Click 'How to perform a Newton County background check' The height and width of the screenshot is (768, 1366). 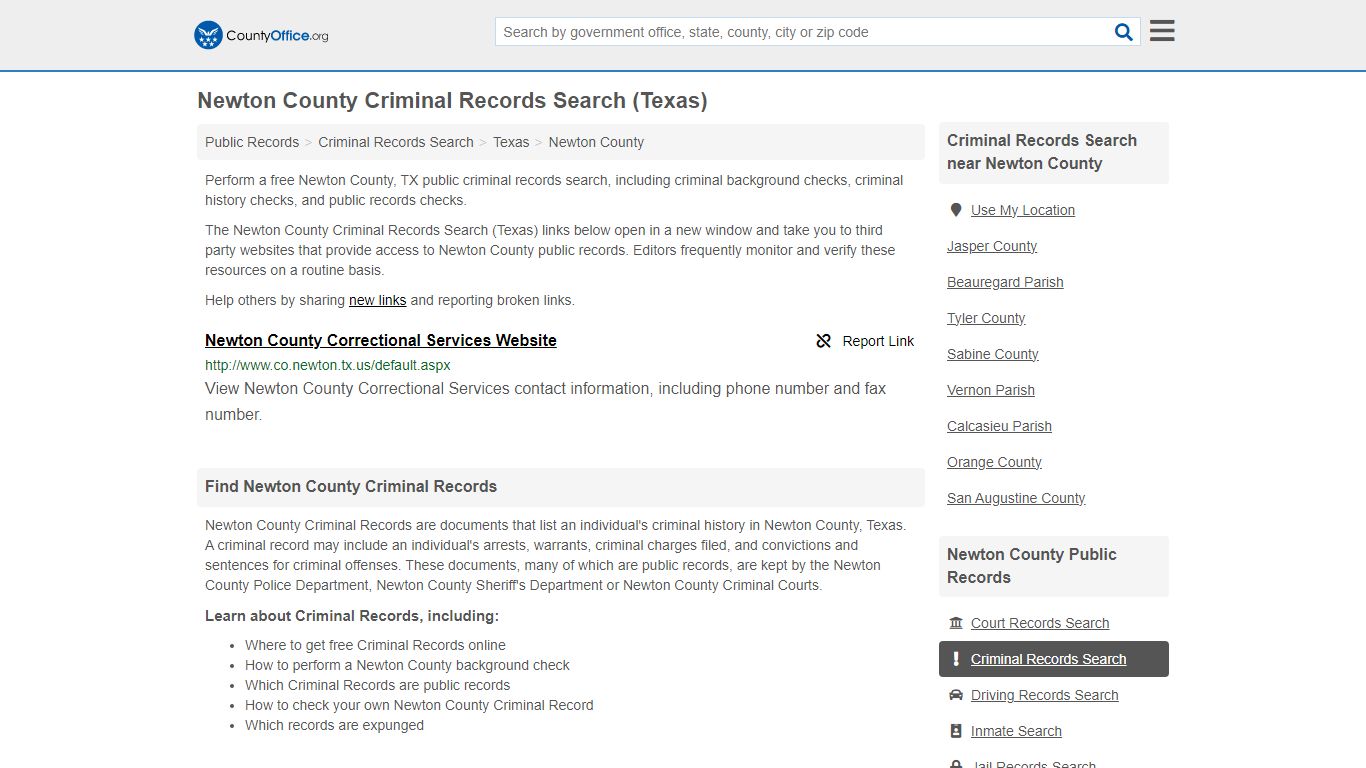(x=407, y=665)
